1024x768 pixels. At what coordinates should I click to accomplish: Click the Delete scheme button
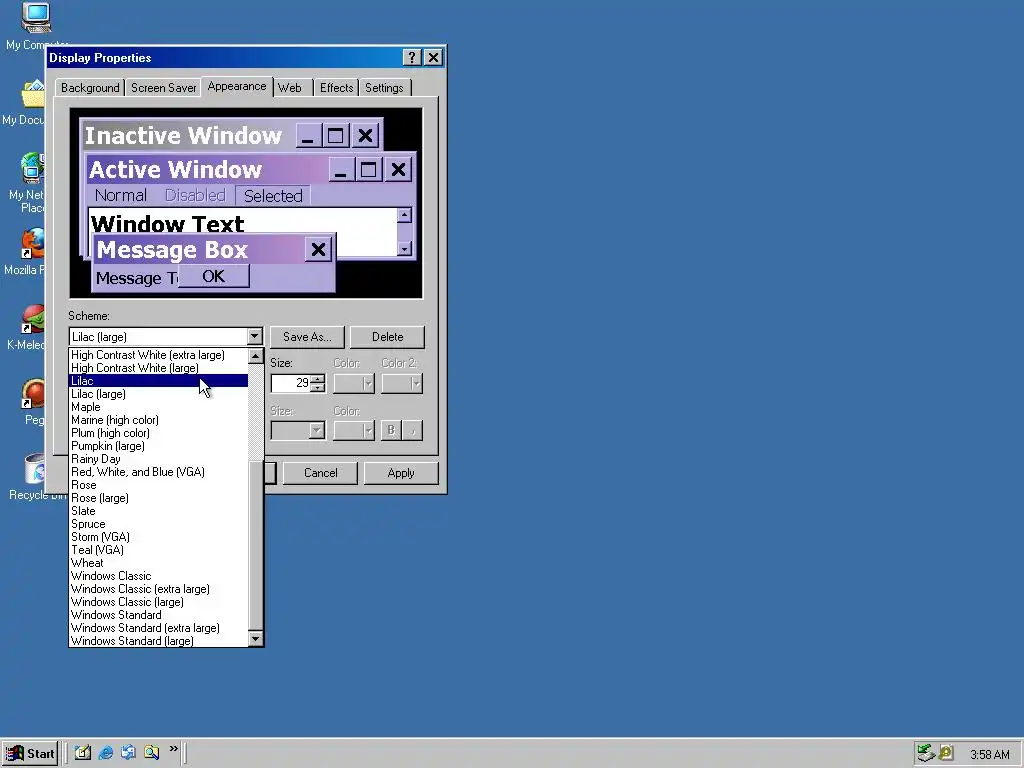387,337
